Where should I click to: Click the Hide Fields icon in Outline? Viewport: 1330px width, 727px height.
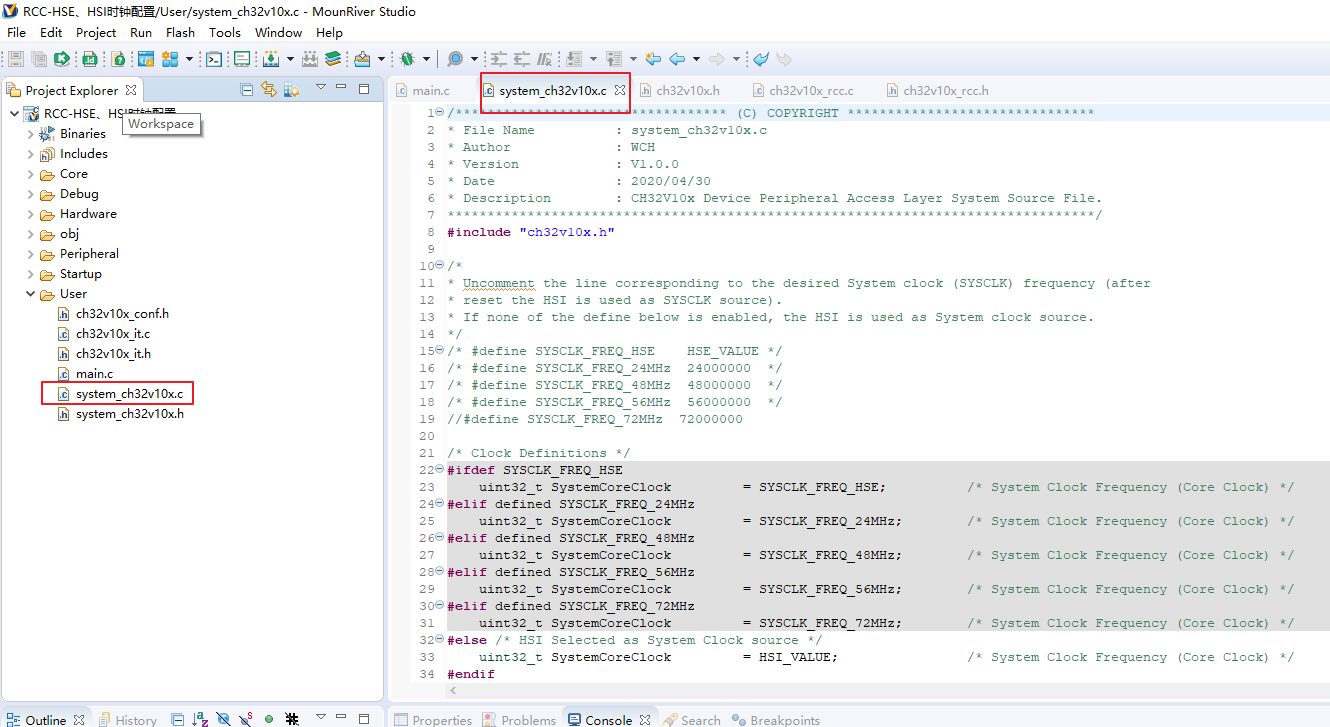pyautogui.click(x=223, y=719)
